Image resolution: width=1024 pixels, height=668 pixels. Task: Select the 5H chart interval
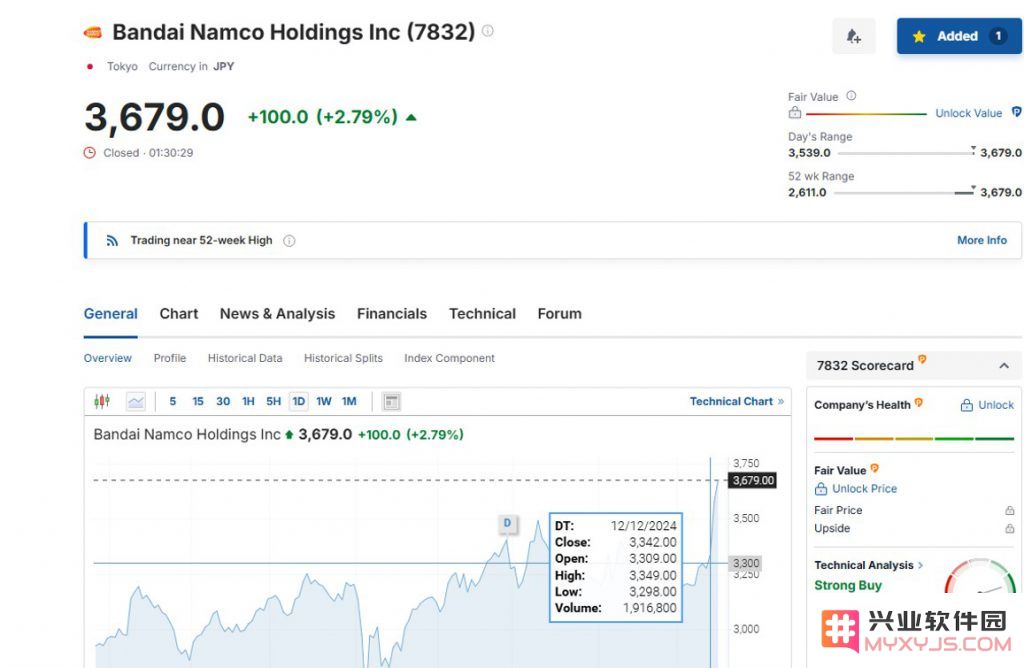click(274, 402)
